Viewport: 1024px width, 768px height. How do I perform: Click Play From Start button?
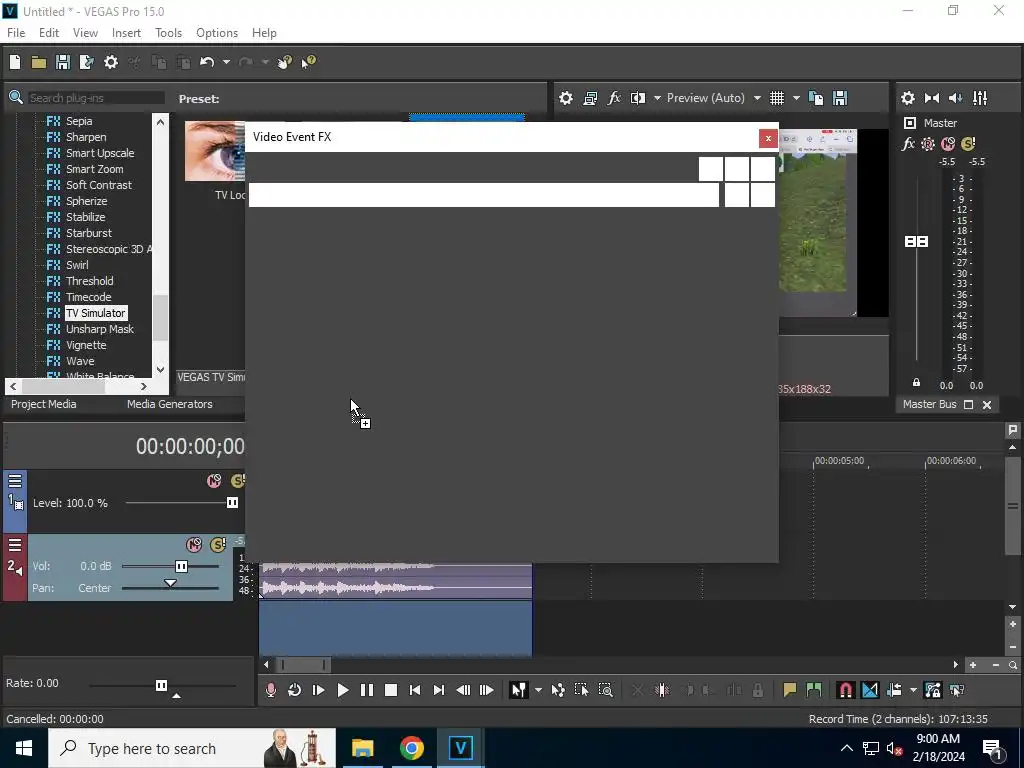319,690
